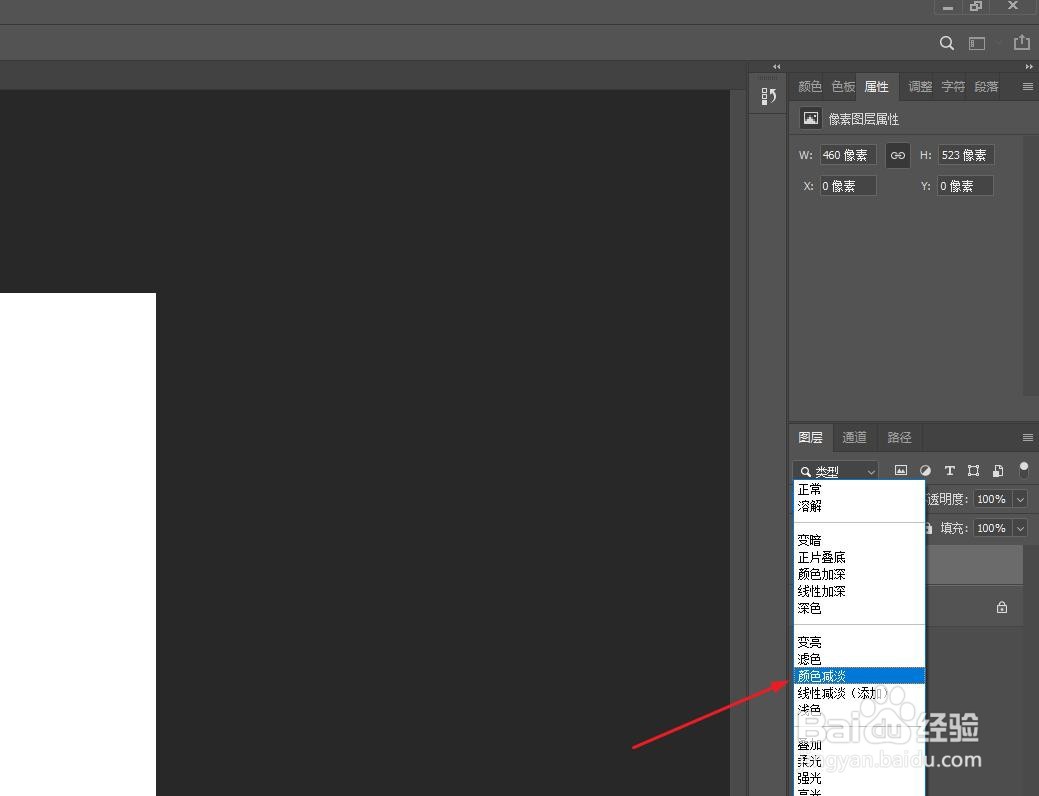The width and height of the screenshot is (1039, 796).
Task: Click the share/export icon
Action: (1022, 42)
